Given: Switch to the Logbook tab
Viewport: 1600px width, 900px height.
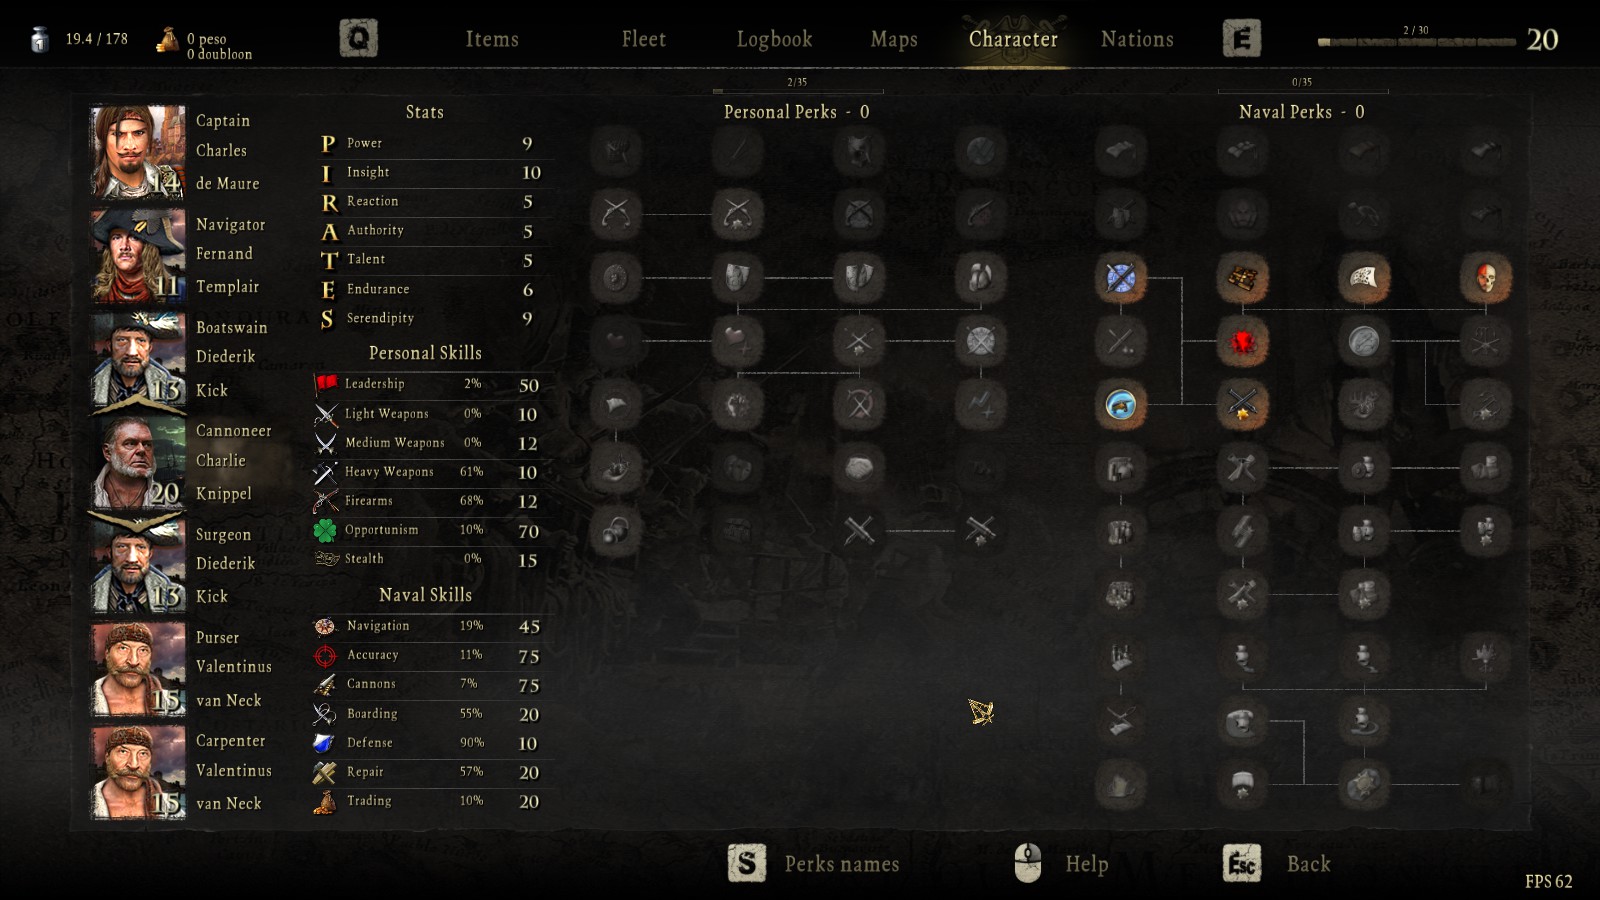Looking at the screenshot, I should [774, 39].
